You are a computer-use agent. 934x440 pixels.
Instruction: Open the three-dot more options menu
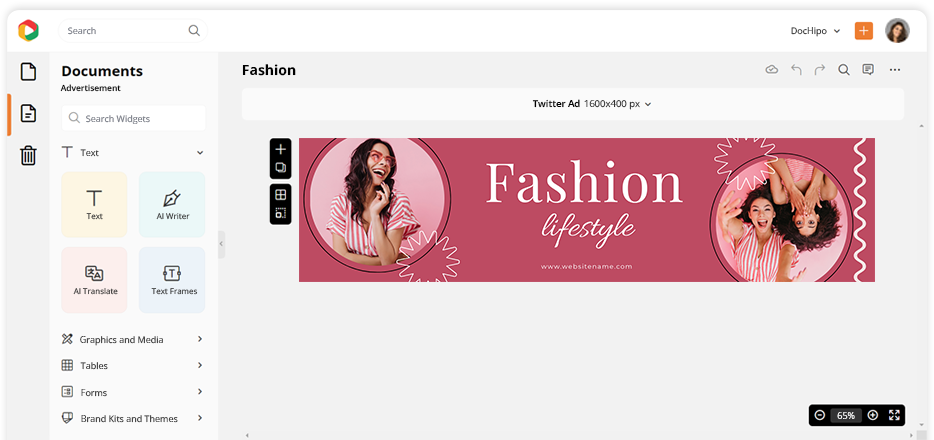pyautogui.click(x=895, y=70)
